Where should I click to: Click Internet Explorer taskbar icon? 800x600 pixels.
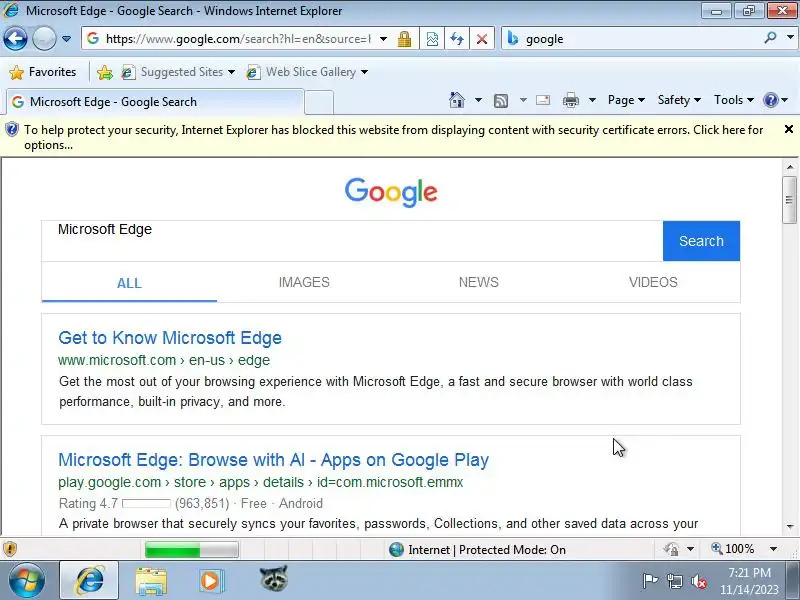pyautogui.click(x=89, y=581)
